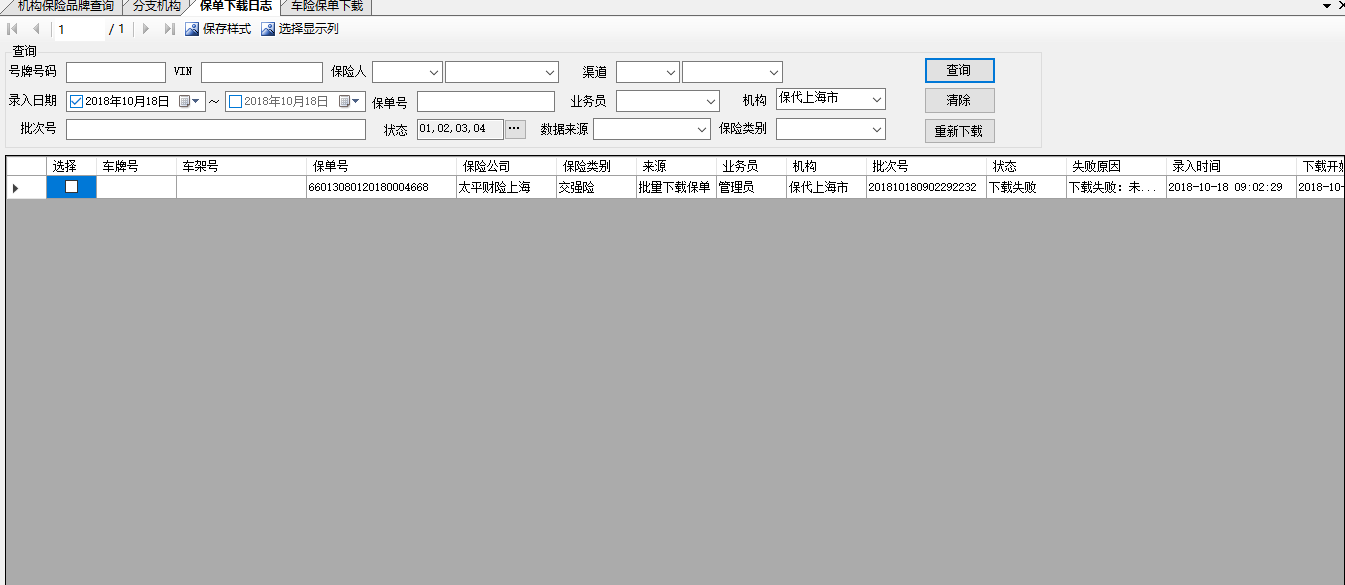The width and height of the screenshot is (1345, 585).
Task: Click the 选择显示列 column chooser icon
Action: (x=268, y=29)
